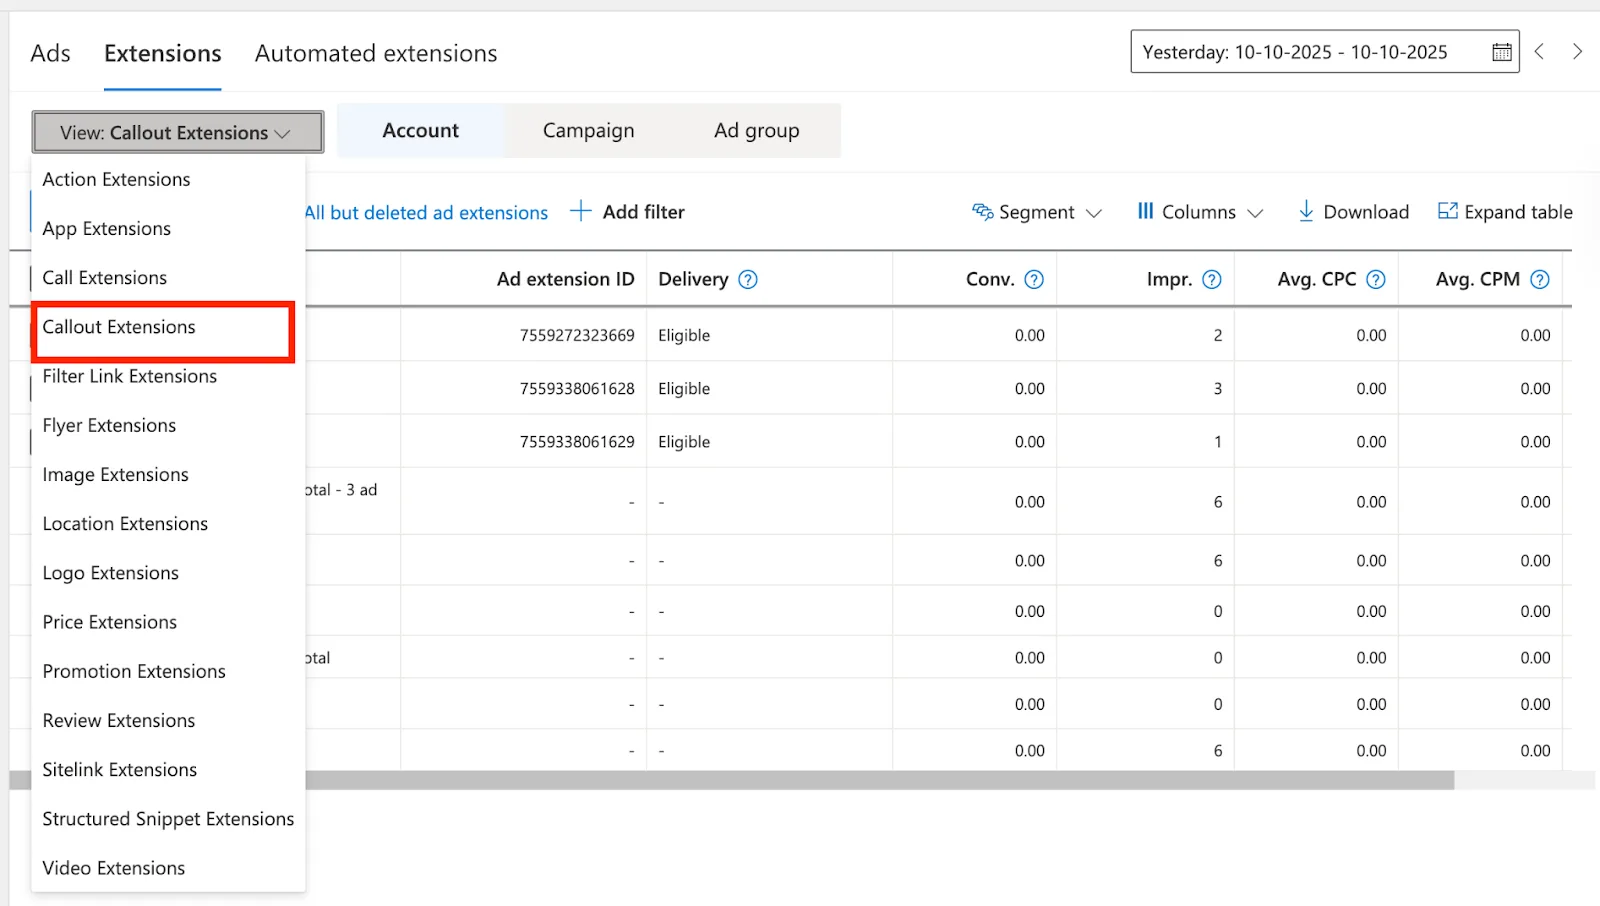
Task: Click the Avg. CPC help icon
Action: 1375,280
